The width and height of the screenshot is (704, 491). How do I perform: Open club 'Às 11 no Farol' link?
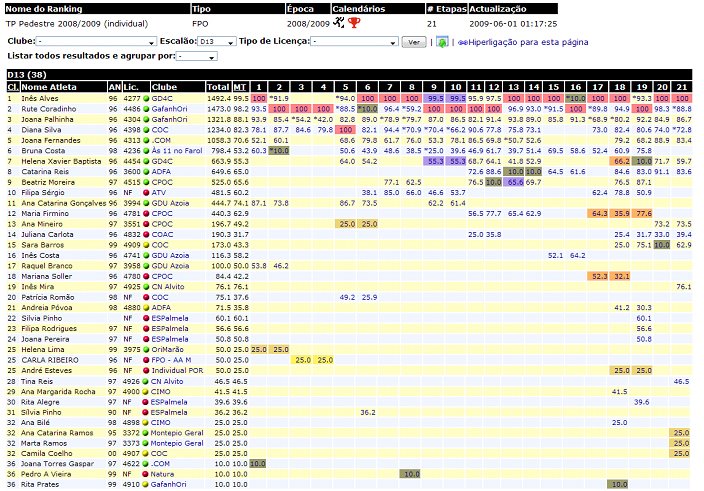(x=177, y=151)
